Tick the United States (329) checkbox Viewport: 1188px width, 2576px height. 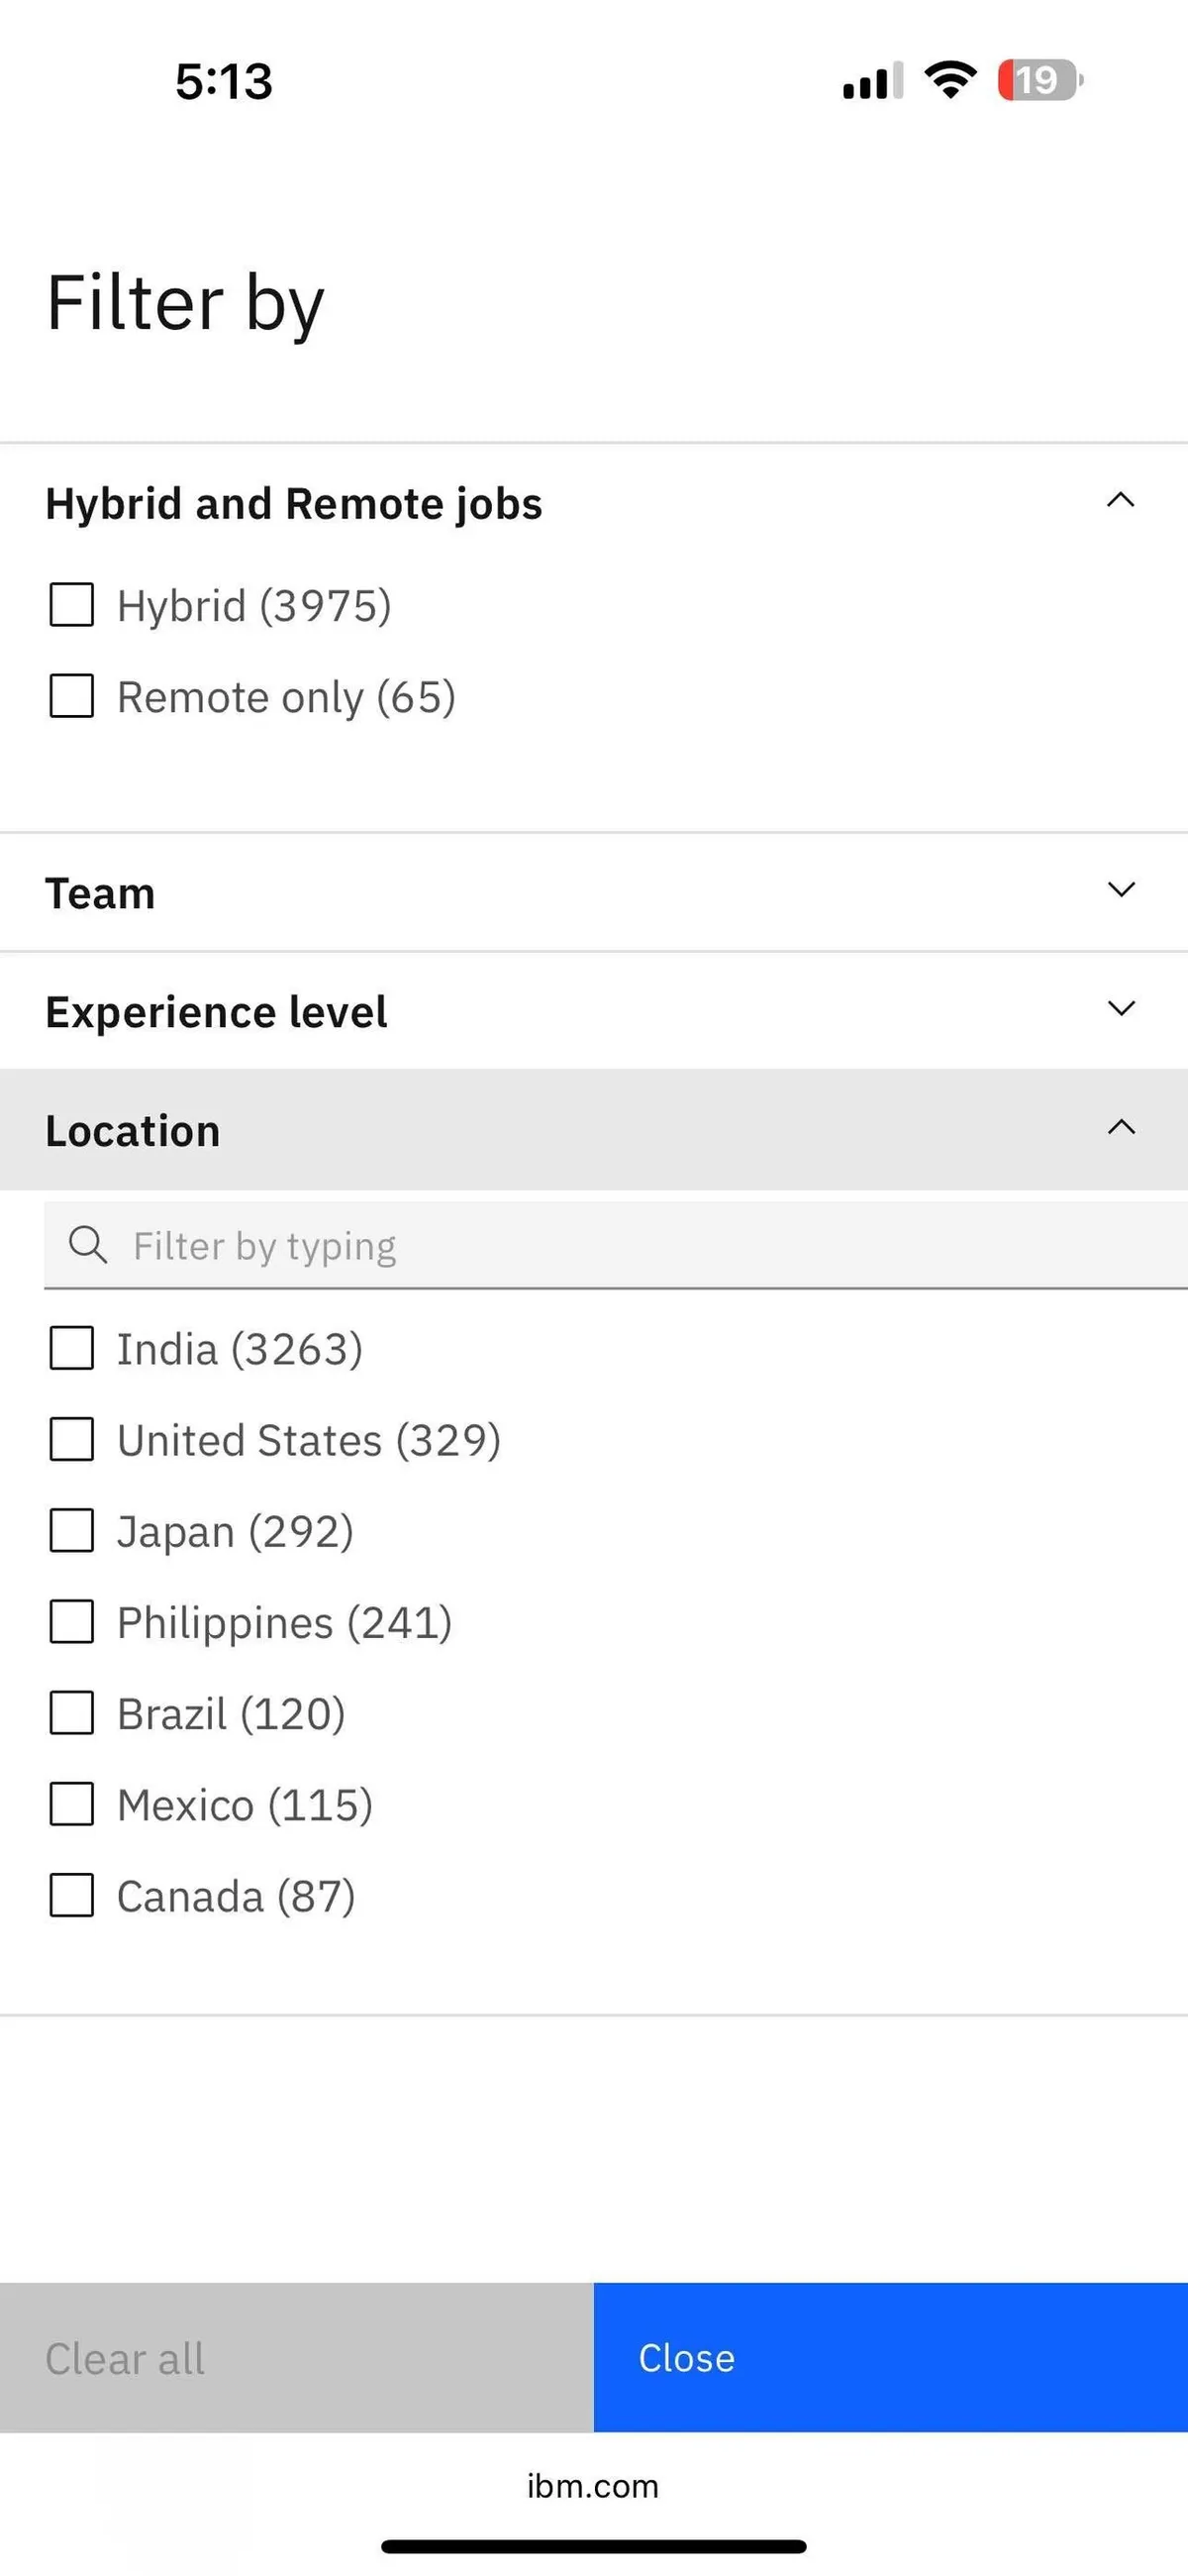72,1439
